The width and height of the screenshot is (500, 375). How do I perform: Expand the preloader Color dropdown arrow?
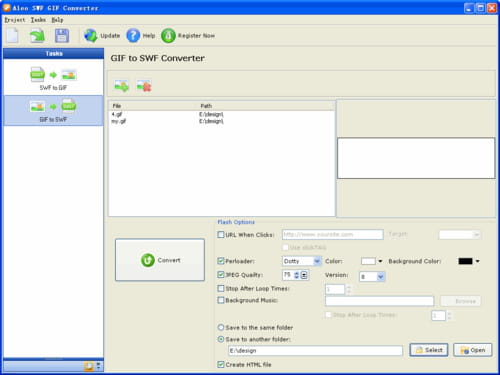click(380, 261)
